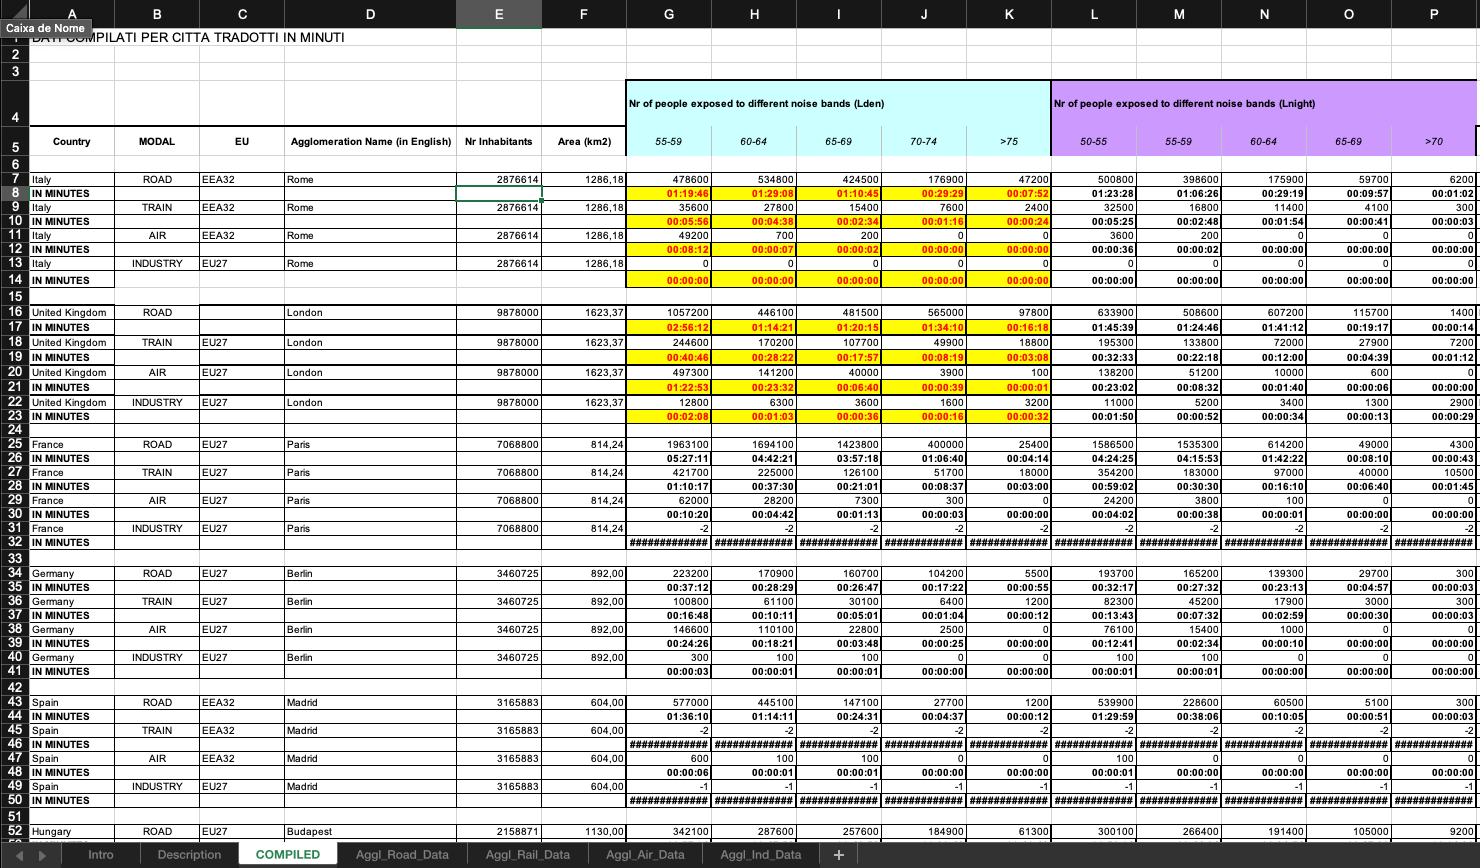1480x868 pixels.
Task: Select the yellow cell showing 02:56:12
Action: tap(669, 327)
